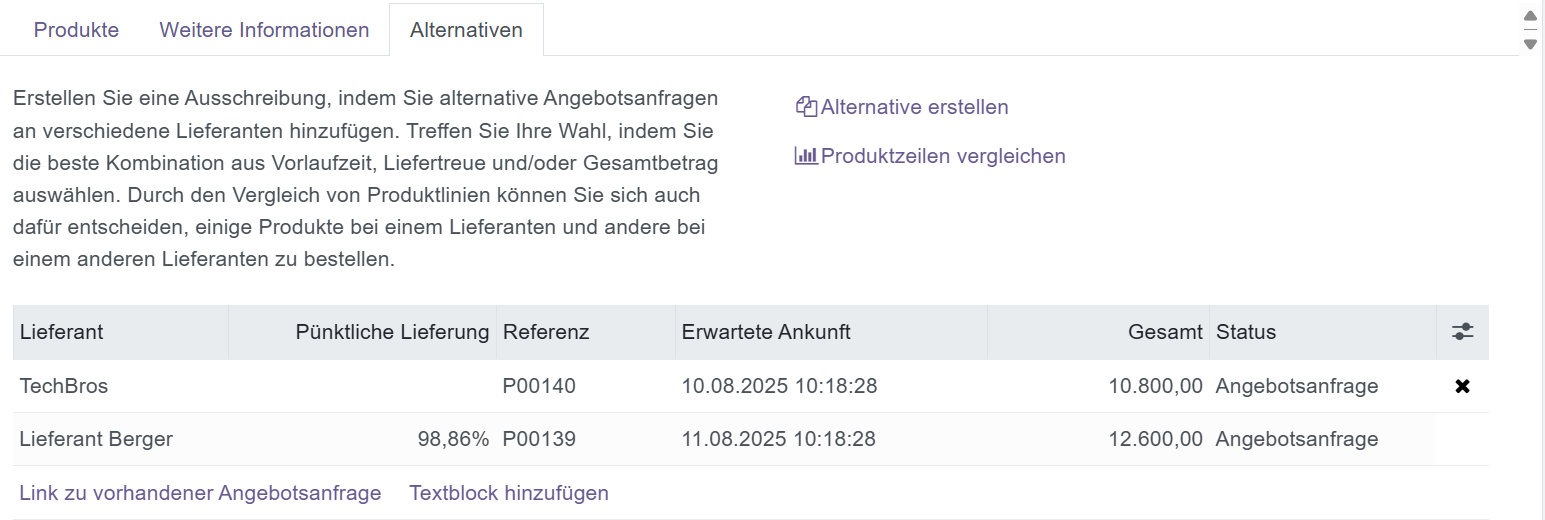Click the bar chart icon beside Produktzeilen vergleichen
This screenshot has width=1545, height=520.
pyautogui.click(x=806, y=156)
